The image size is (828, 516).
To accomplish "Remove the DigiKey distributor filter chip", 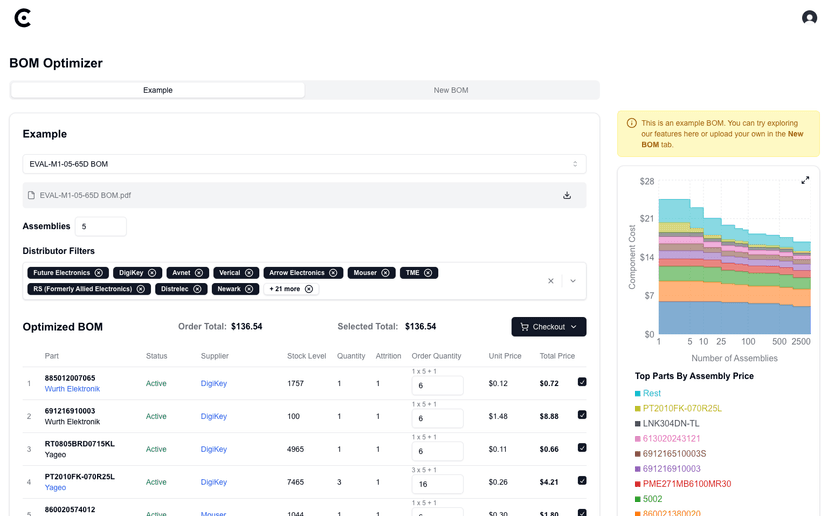I will [x=152, y=273].
